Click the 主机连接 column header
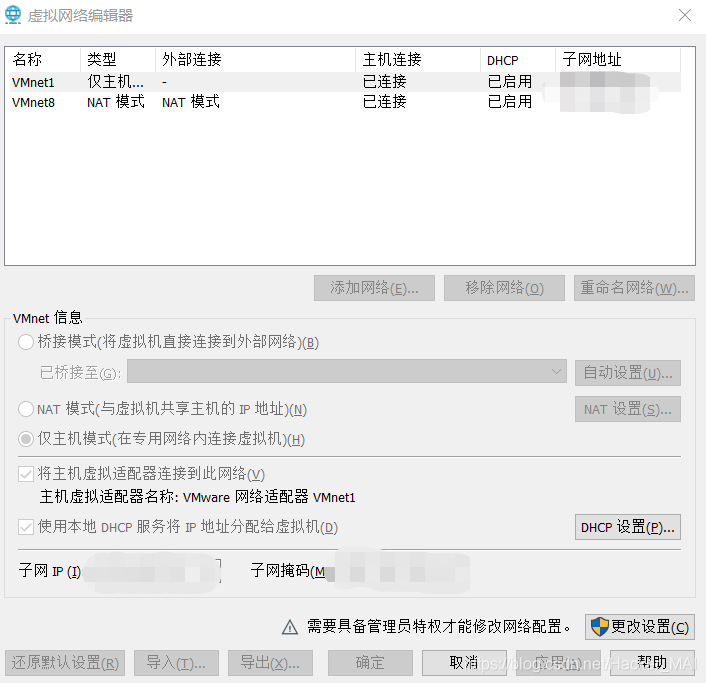This screenshot has height=683, width=706. click(418, 59)
